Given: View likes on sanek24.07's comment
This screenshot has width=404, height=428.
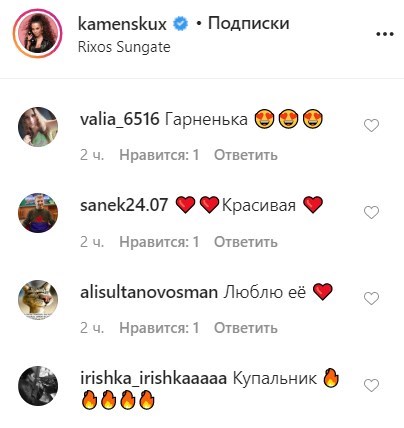Looking at the screenshot, I should [159, 242].
